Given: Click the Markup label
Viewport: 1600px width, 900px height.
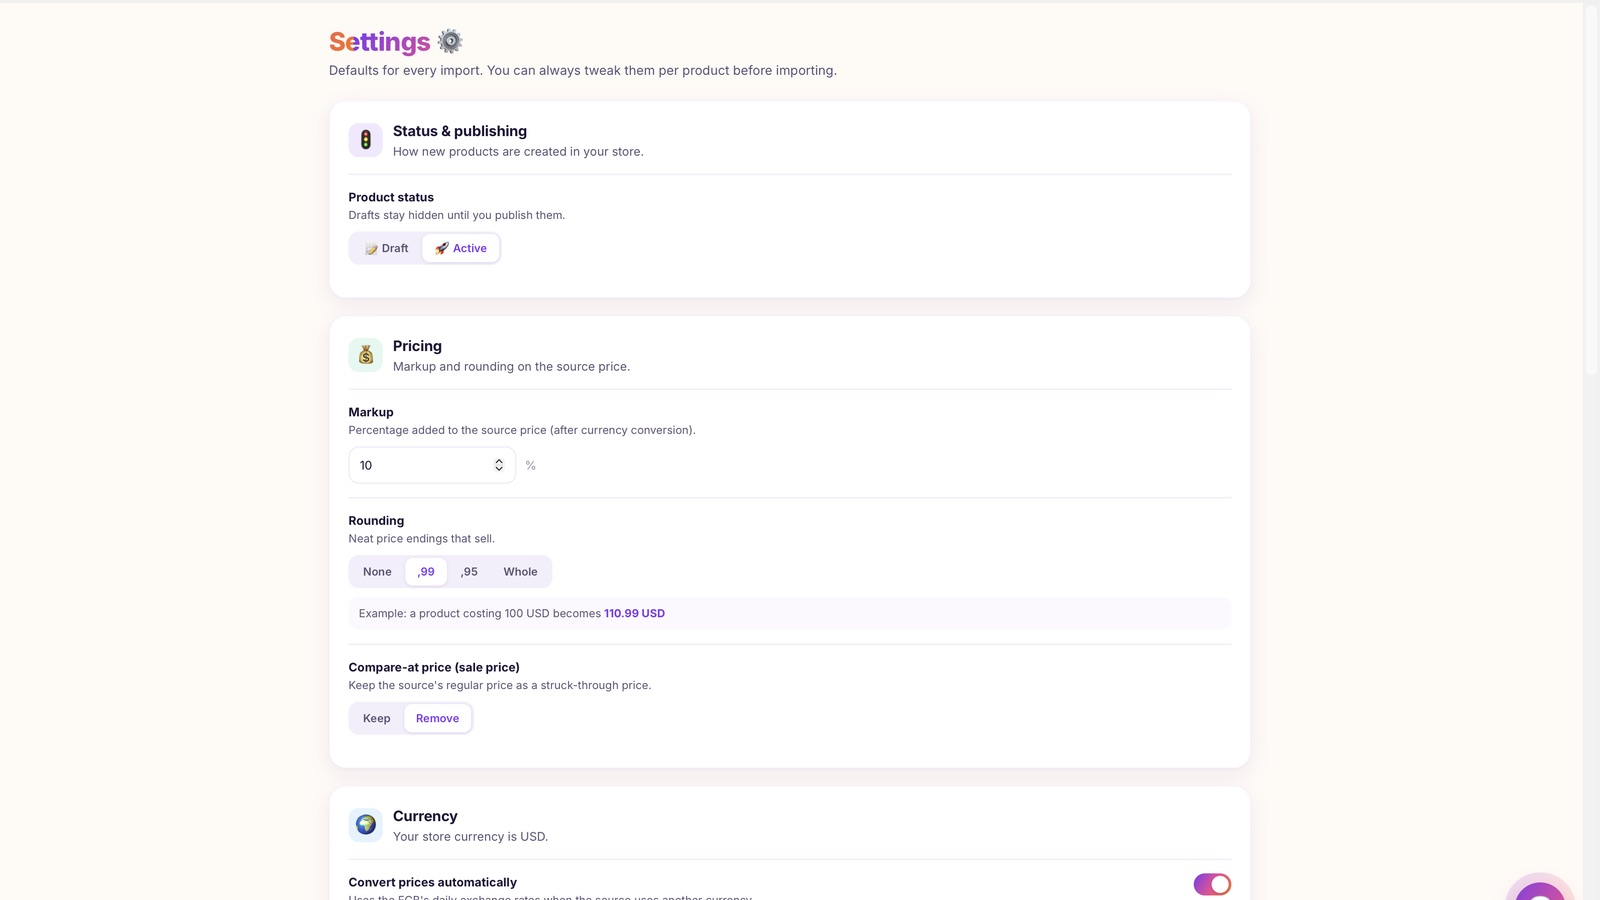Looking at the screenshot, I should tap(371, 412).
